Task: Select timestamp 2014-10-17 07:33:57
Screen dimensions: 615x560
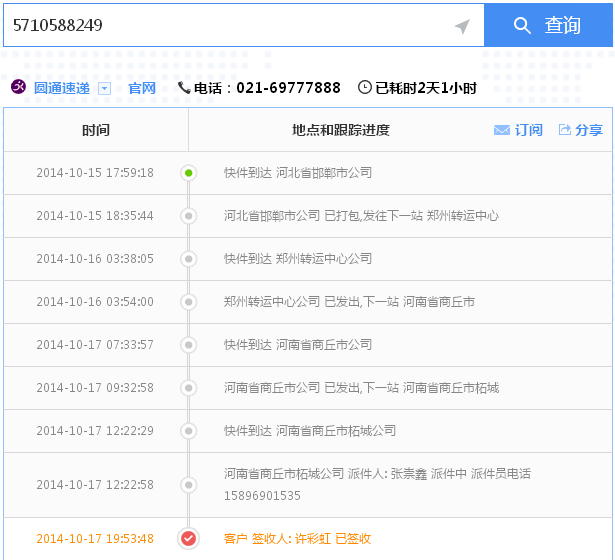Action: pos(95,345)
